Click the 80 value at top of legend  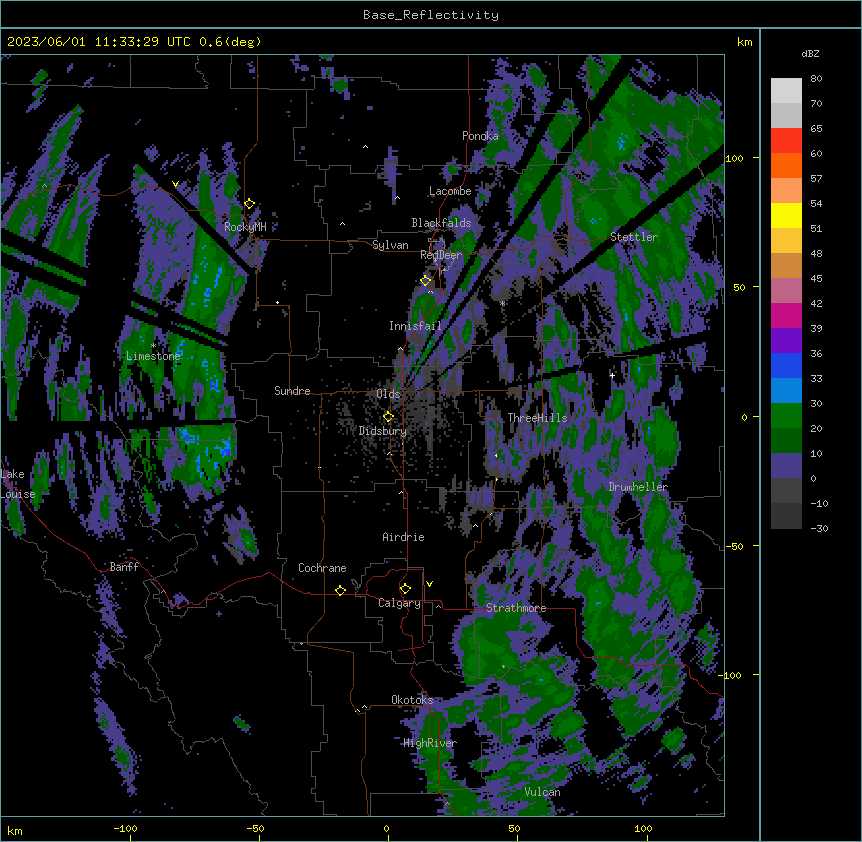point(816,79)
